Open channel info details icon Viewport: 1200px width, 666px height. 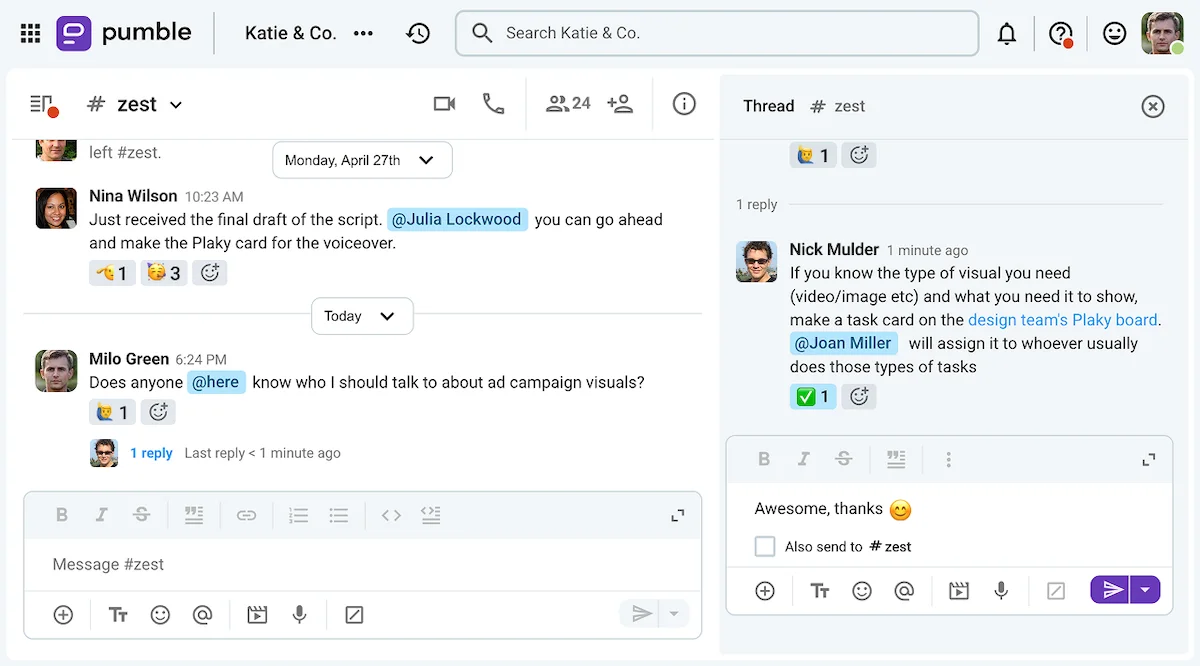pyautogui.click(x=684, y=104)
